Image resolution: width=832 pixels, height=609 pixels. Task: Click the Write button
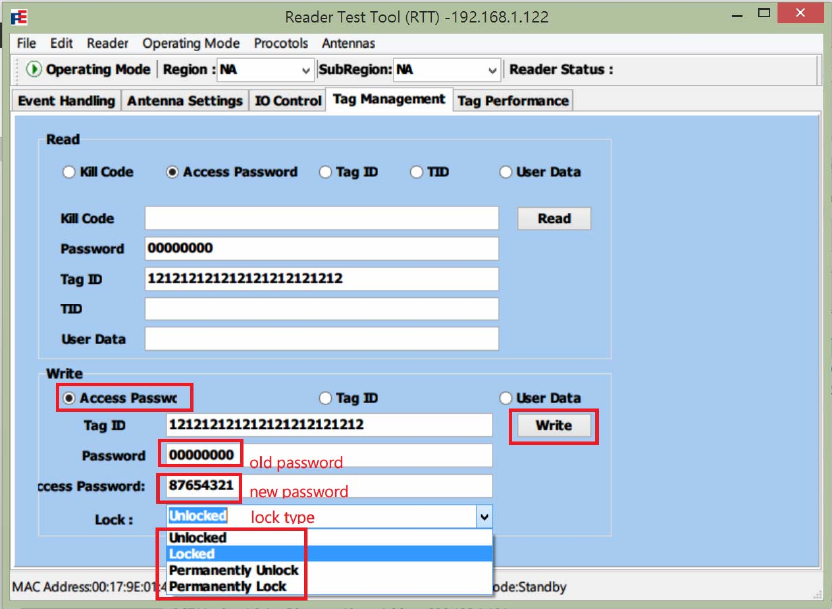point(553,425)
